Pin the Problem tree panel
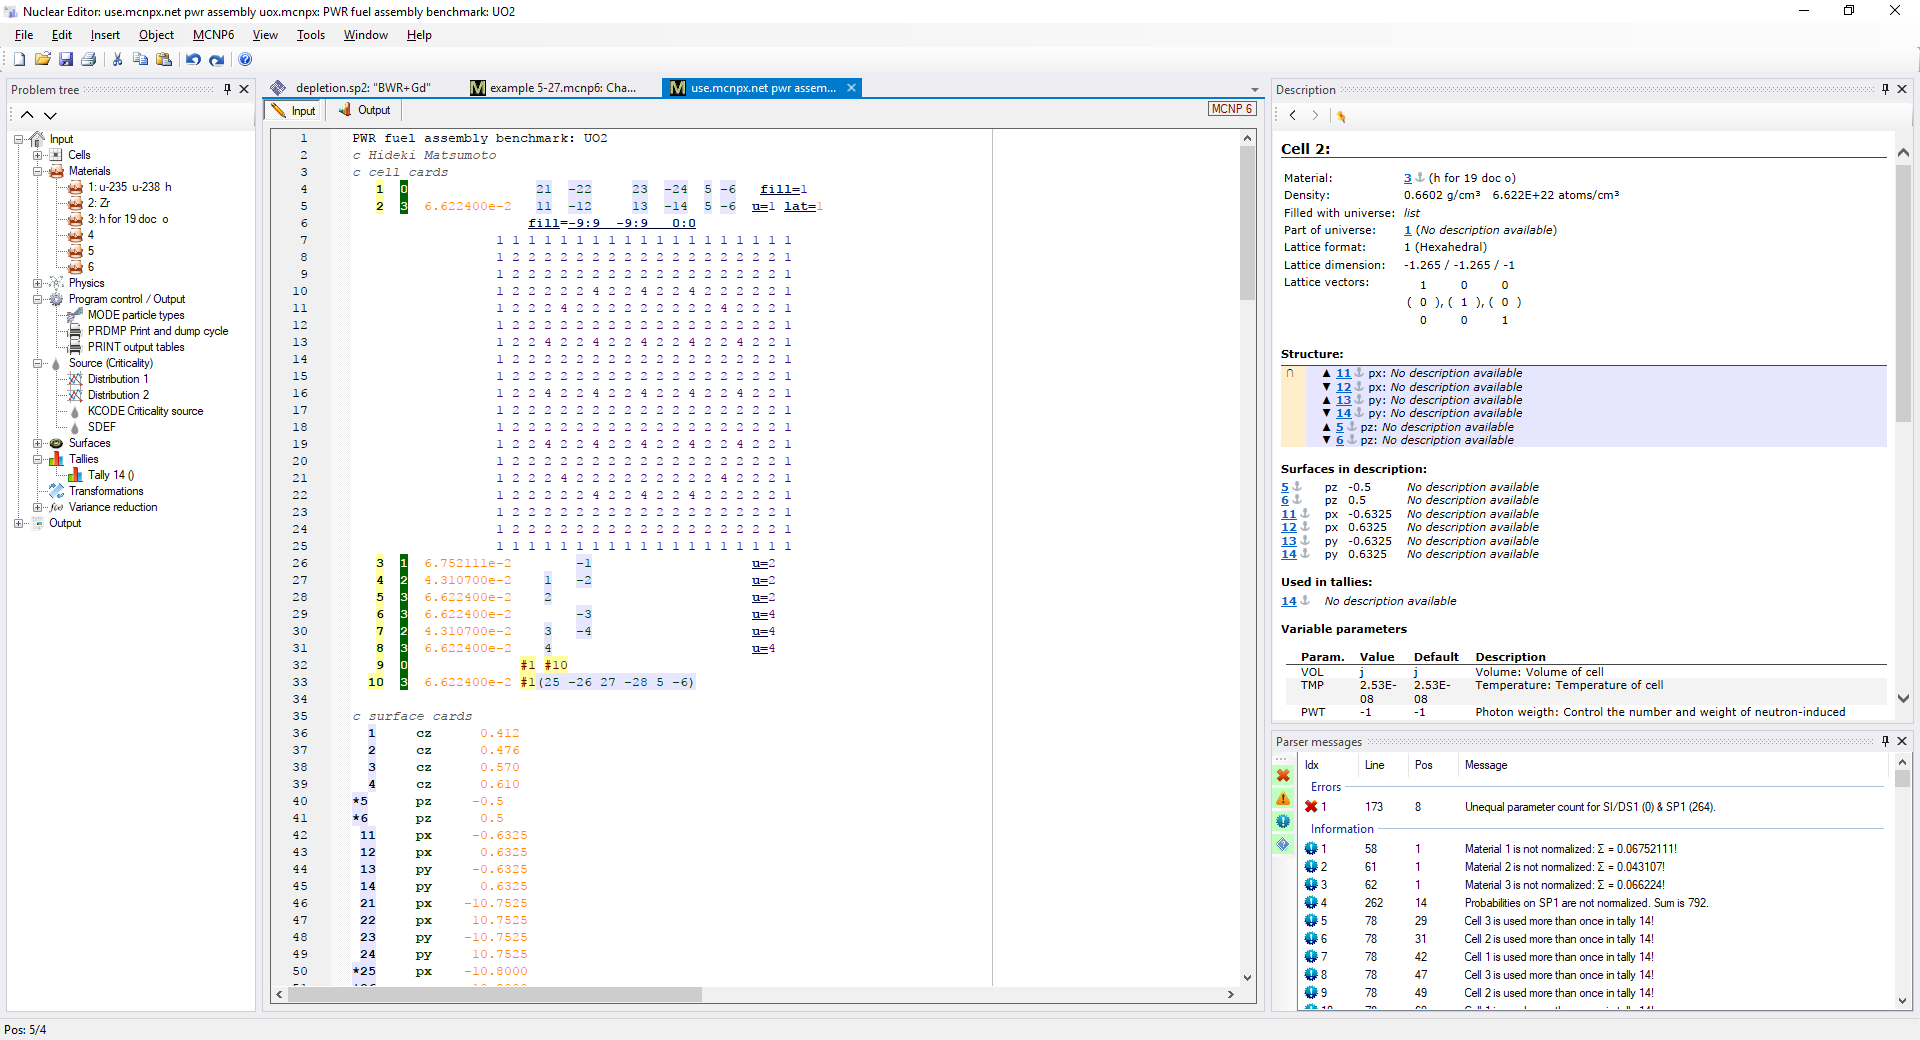Viewport: 1920px width, 1040px height. click(x=227, y=89)
